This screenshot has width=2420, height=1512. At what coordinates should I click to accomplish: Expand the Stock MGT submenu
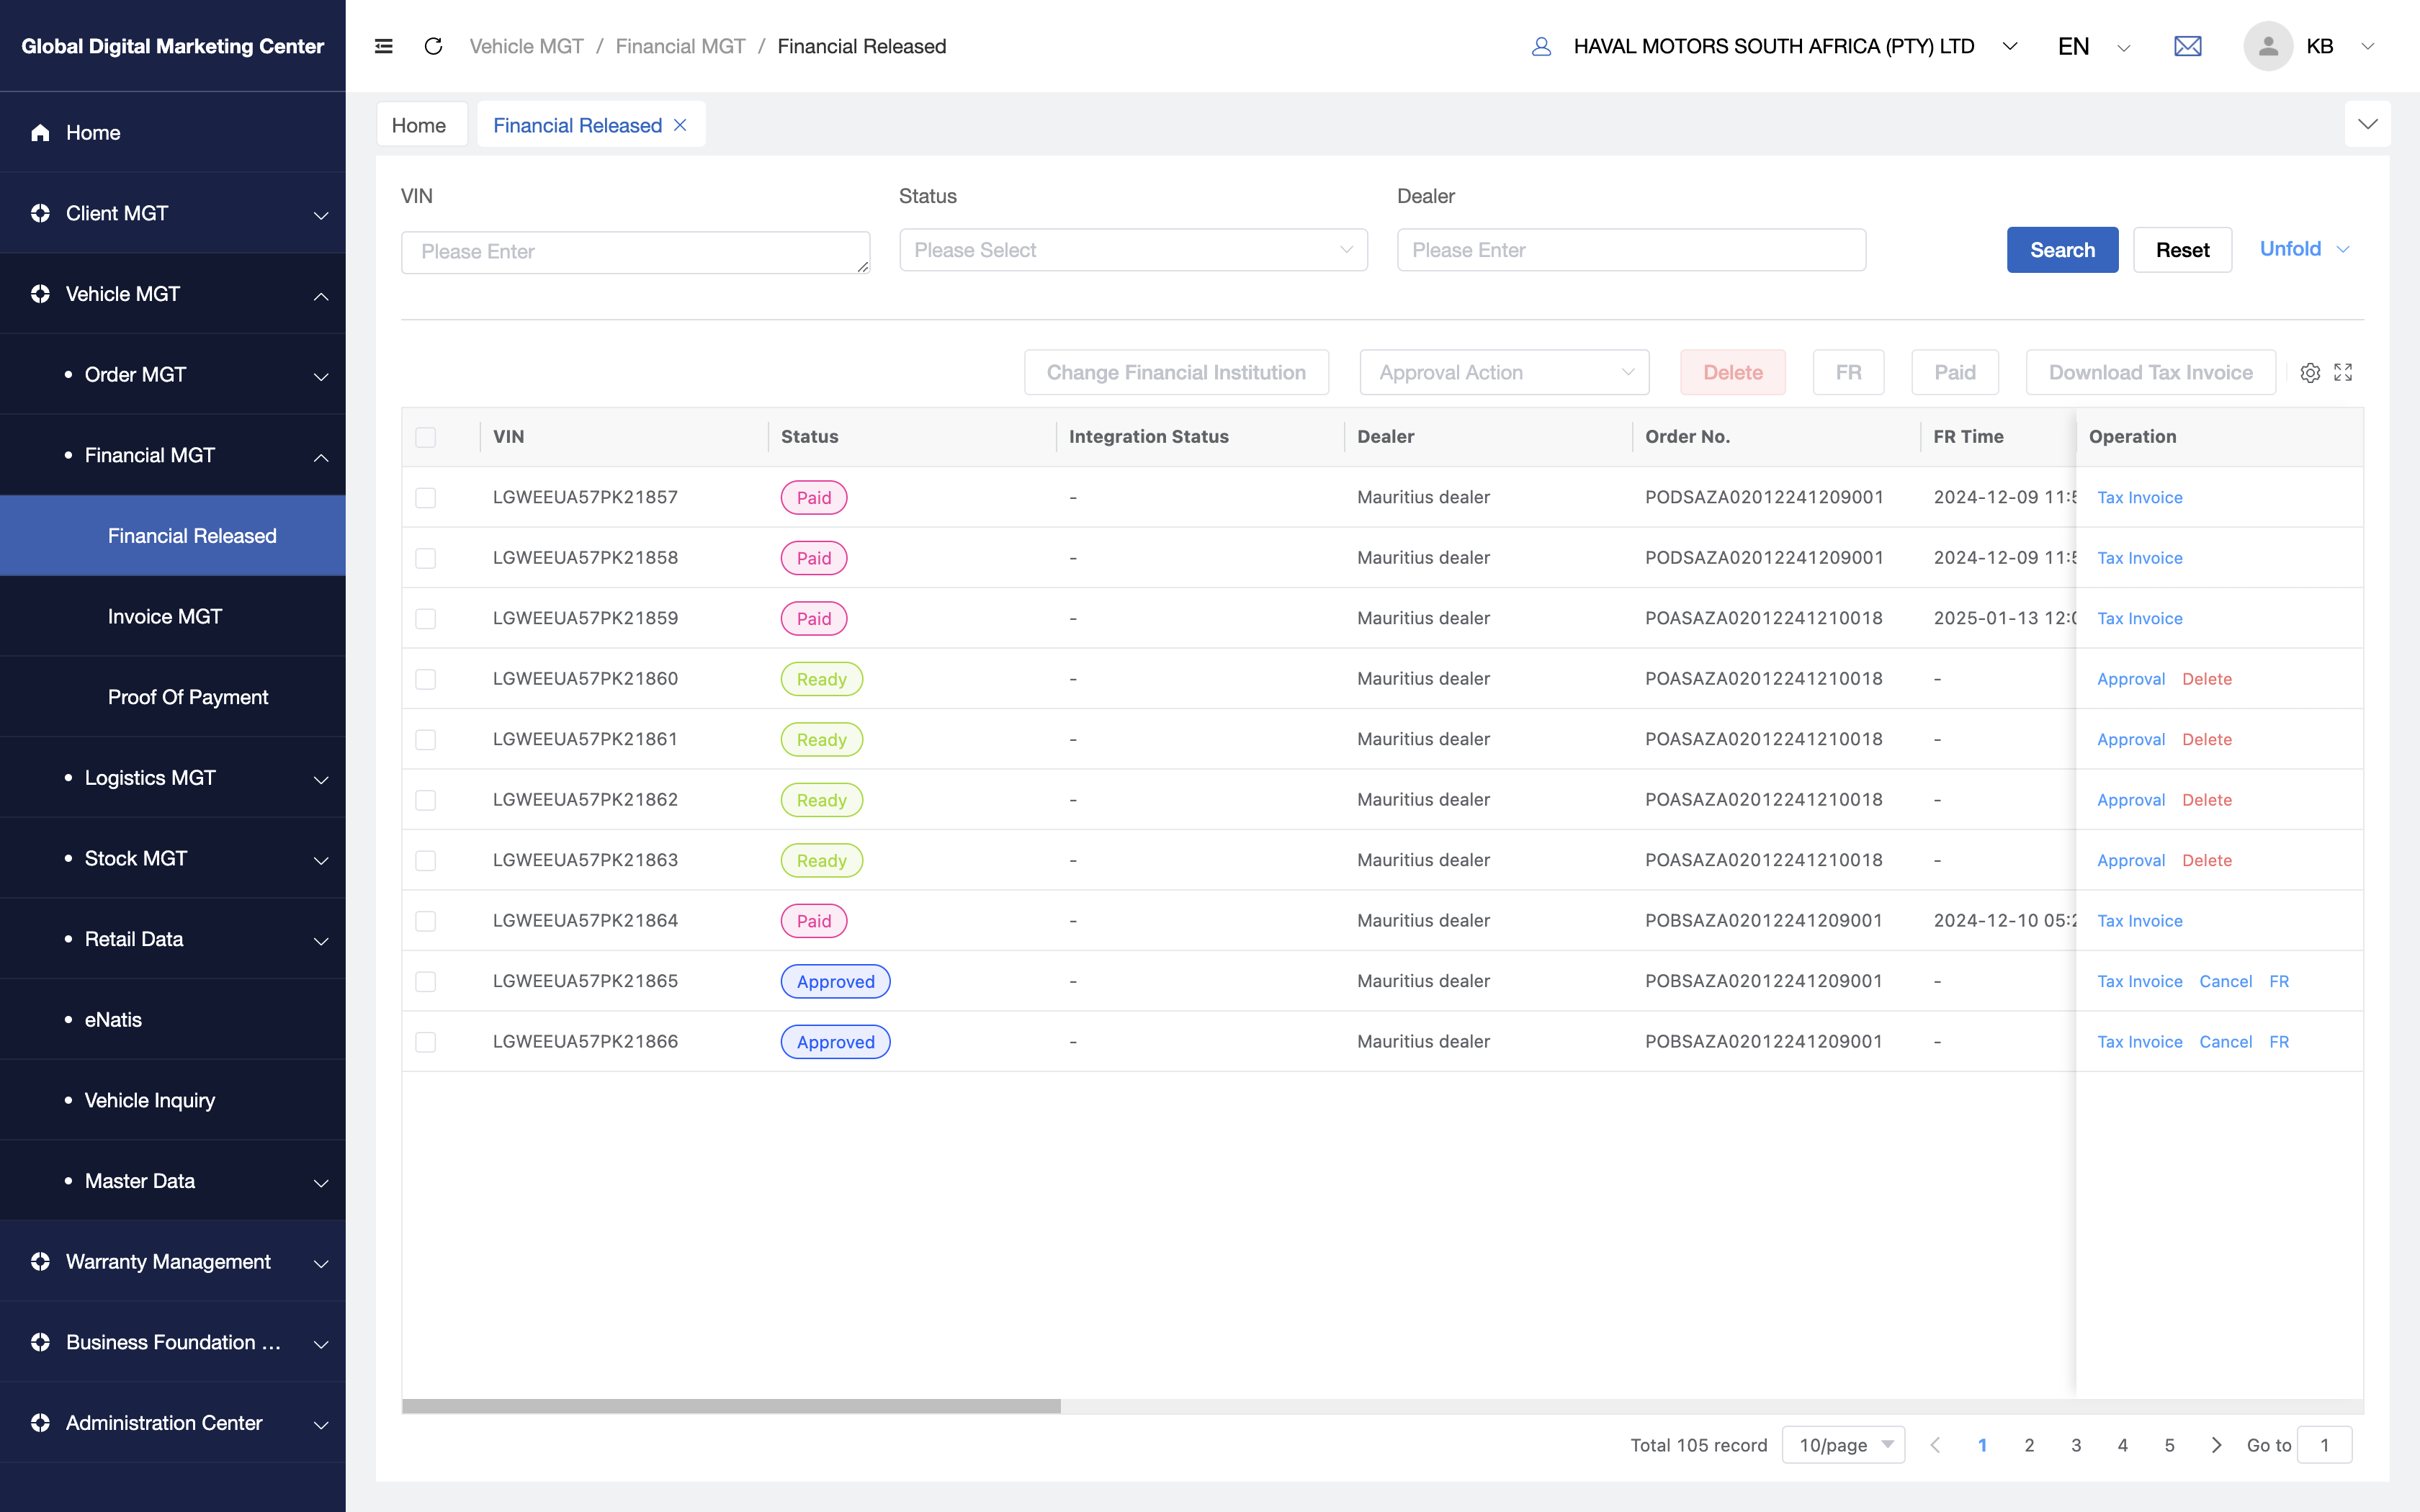[173, 858]
